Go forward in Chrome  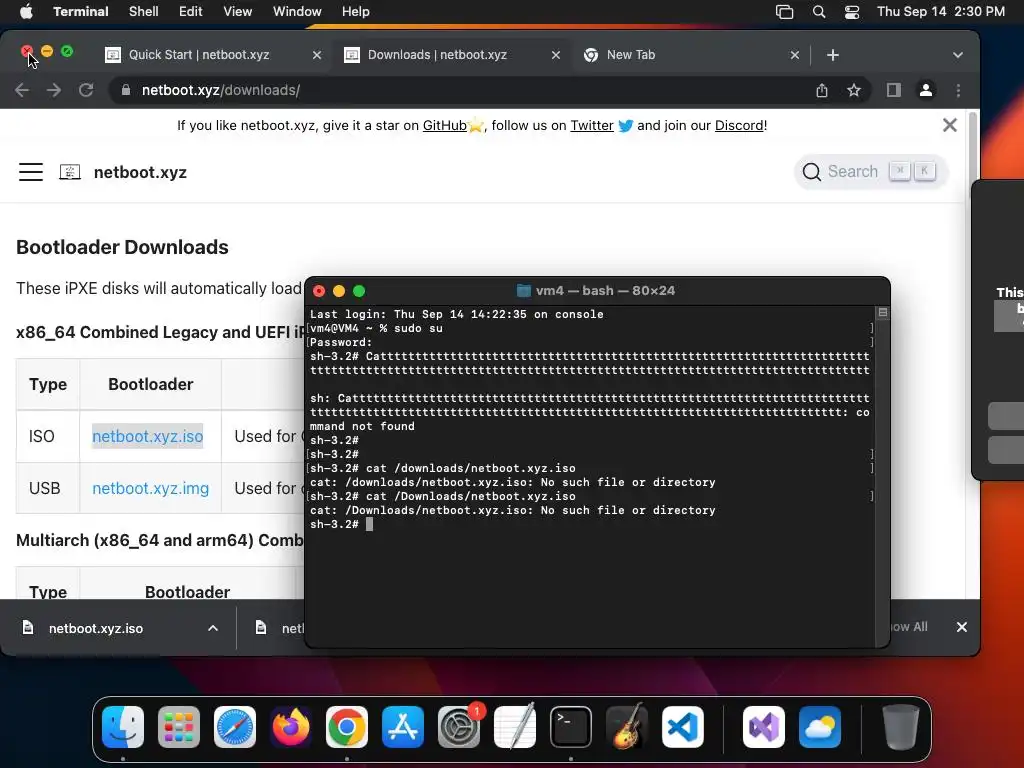pos(54,90)
